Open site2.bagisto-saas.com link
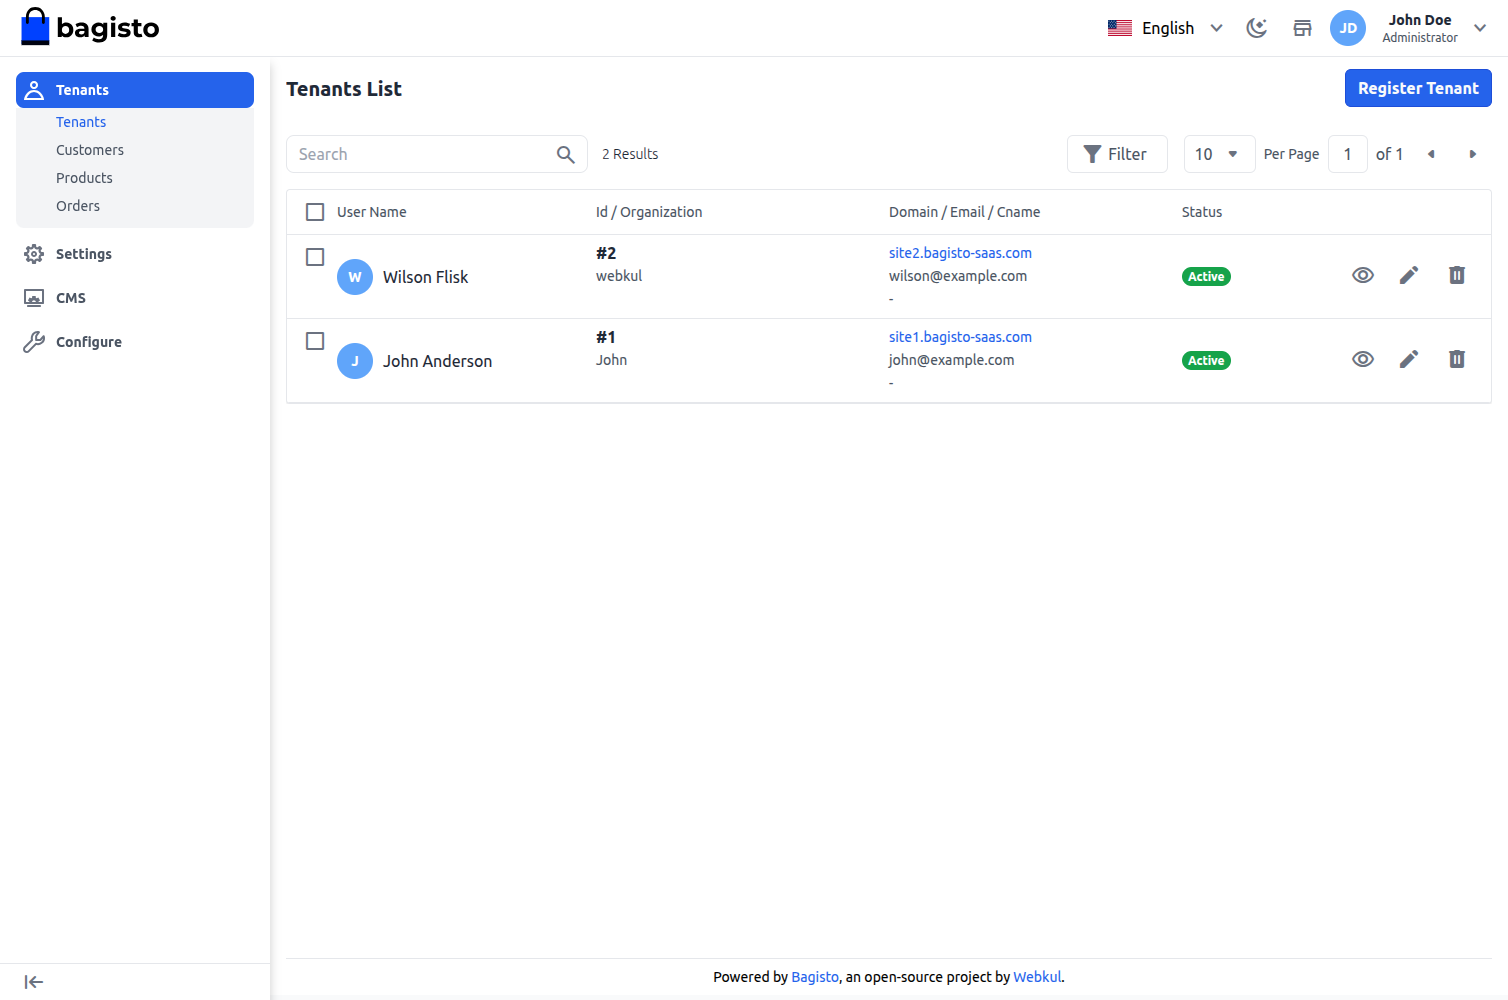The height and width of the screenshot is (1000, 1508). [960, 253]
